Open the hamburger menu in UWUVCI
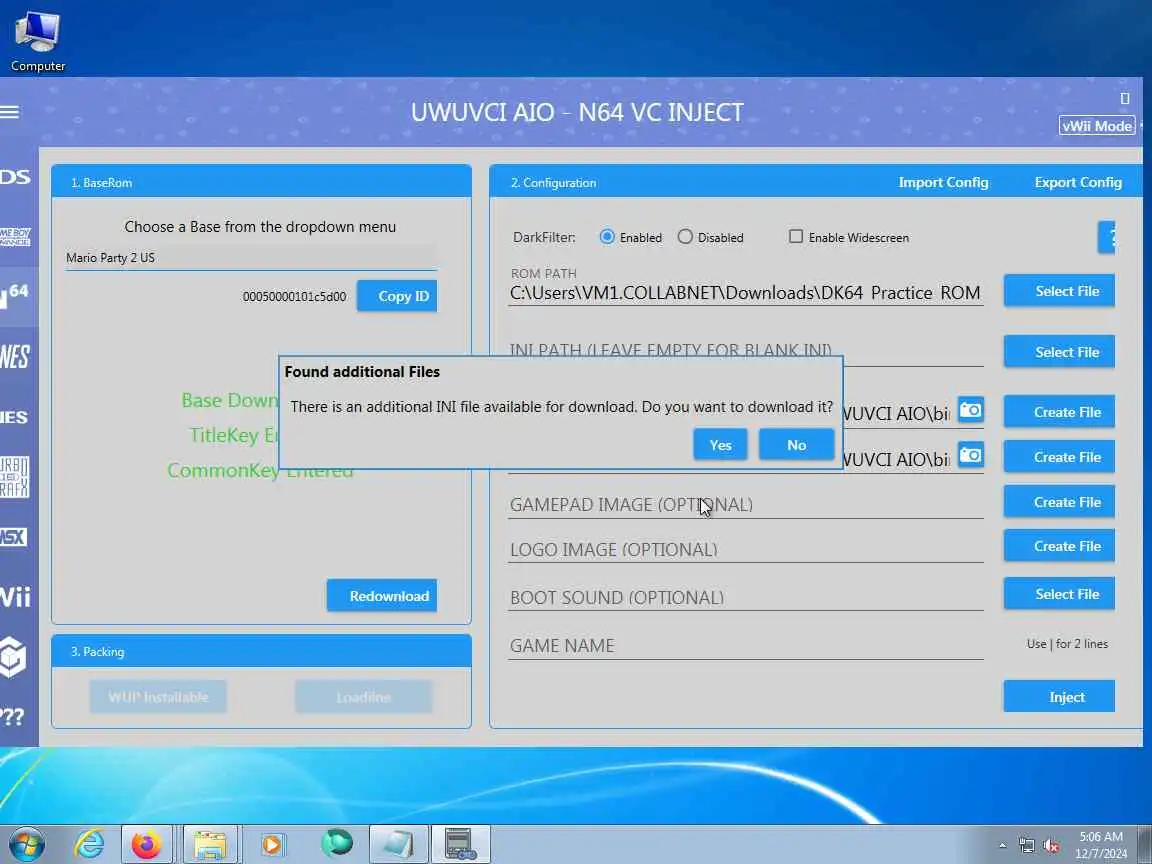 pyautogui.click(x=10, y=112)
